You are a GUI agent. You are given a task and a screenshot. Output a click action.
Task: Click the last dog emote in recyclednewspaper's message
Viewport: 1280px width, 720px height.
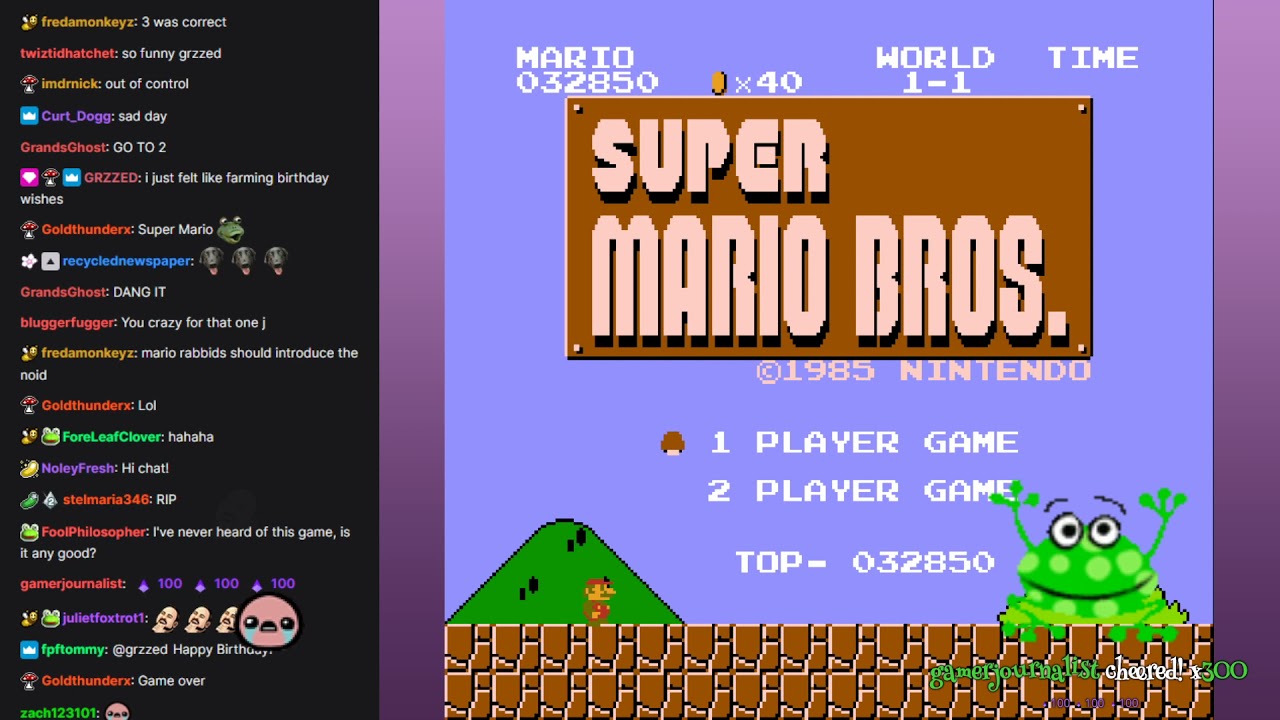(x=276, y=261)
